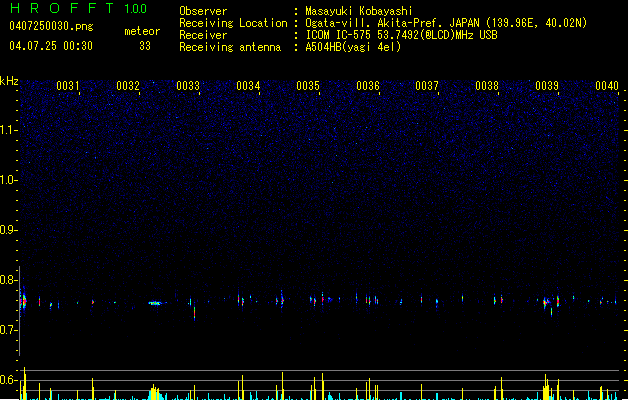Click the vertical red-green echo below 0033
This screenshot has width=629, height=400.
click(x=195, y=313)
